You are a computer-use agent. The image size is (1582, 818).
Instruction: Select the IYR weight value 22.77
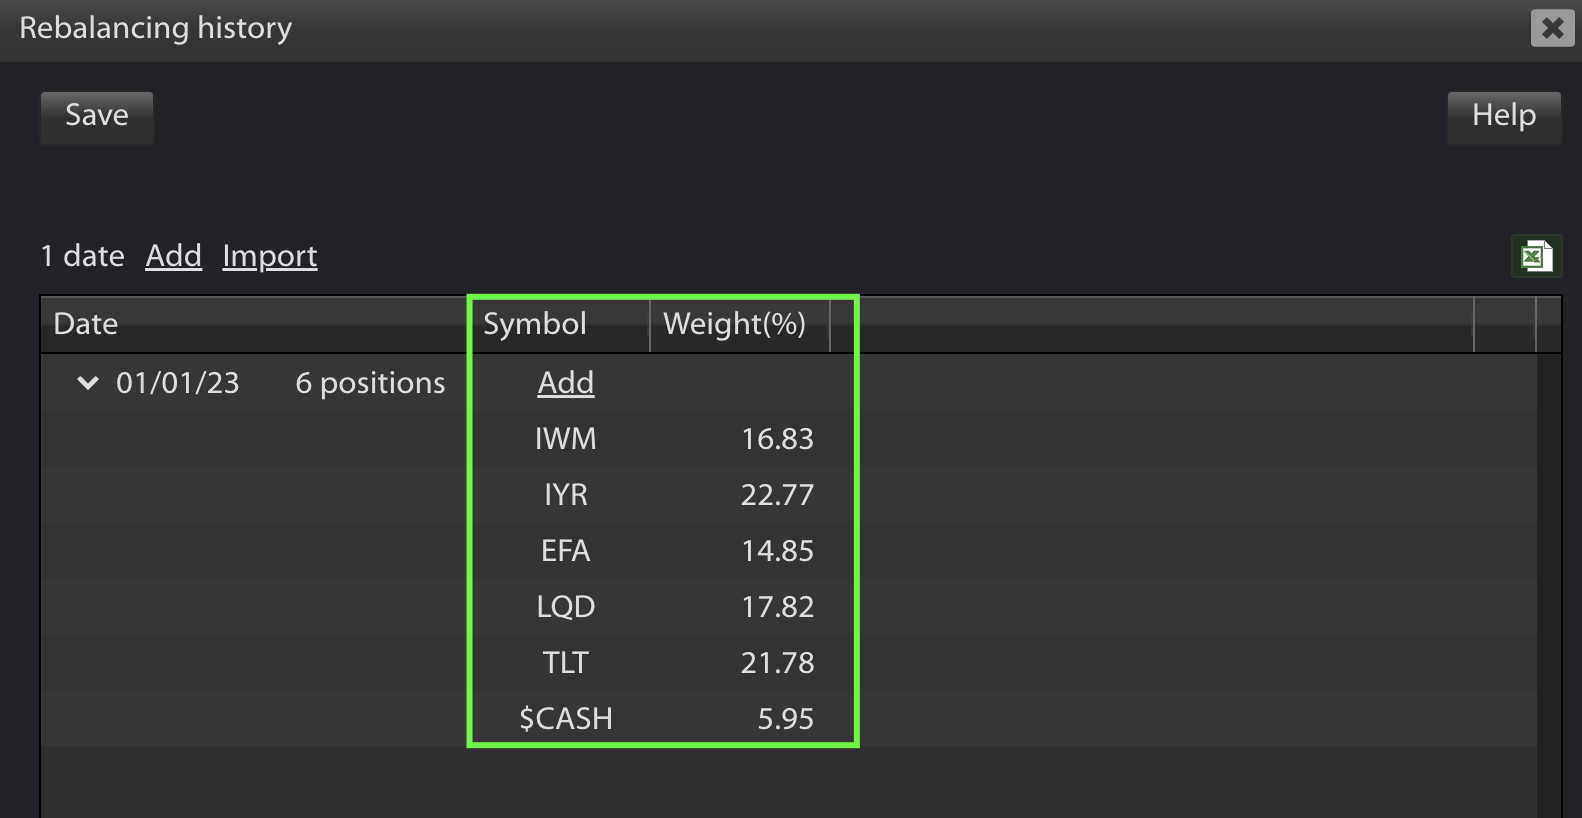[777, 495]
